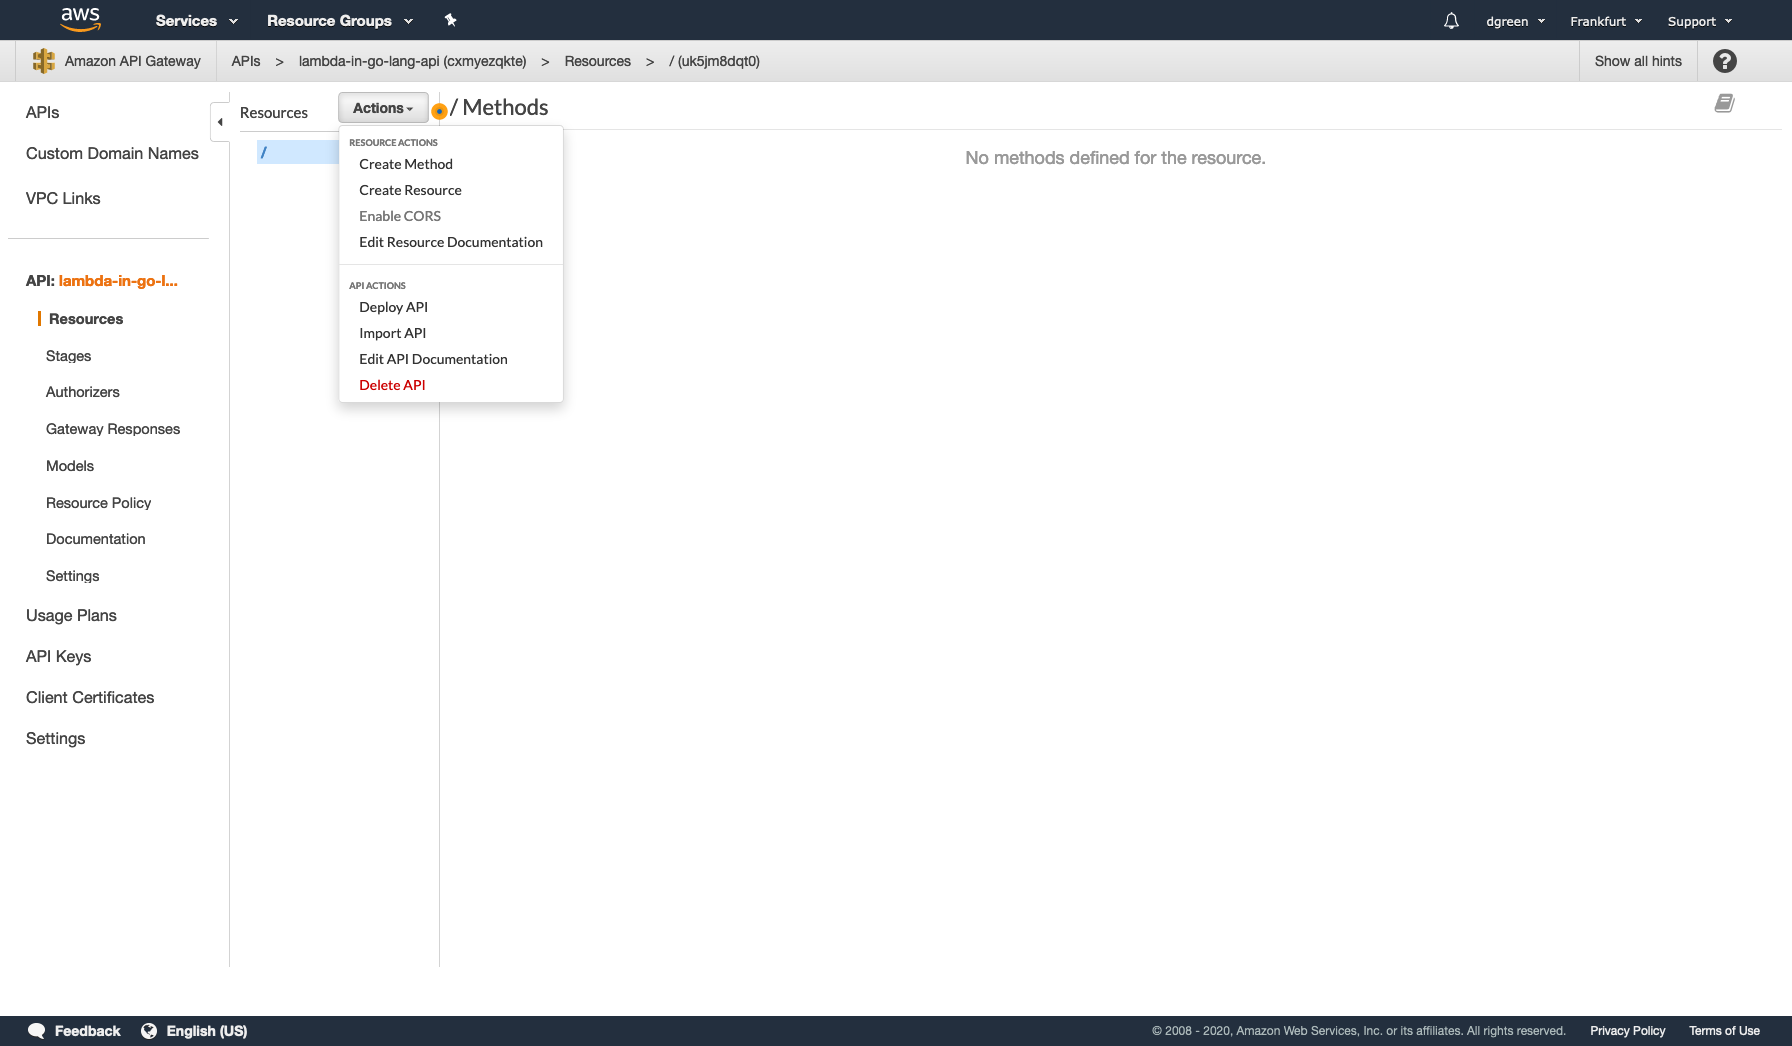Open Stages section
The image size is (1792, 1046).
68,356
